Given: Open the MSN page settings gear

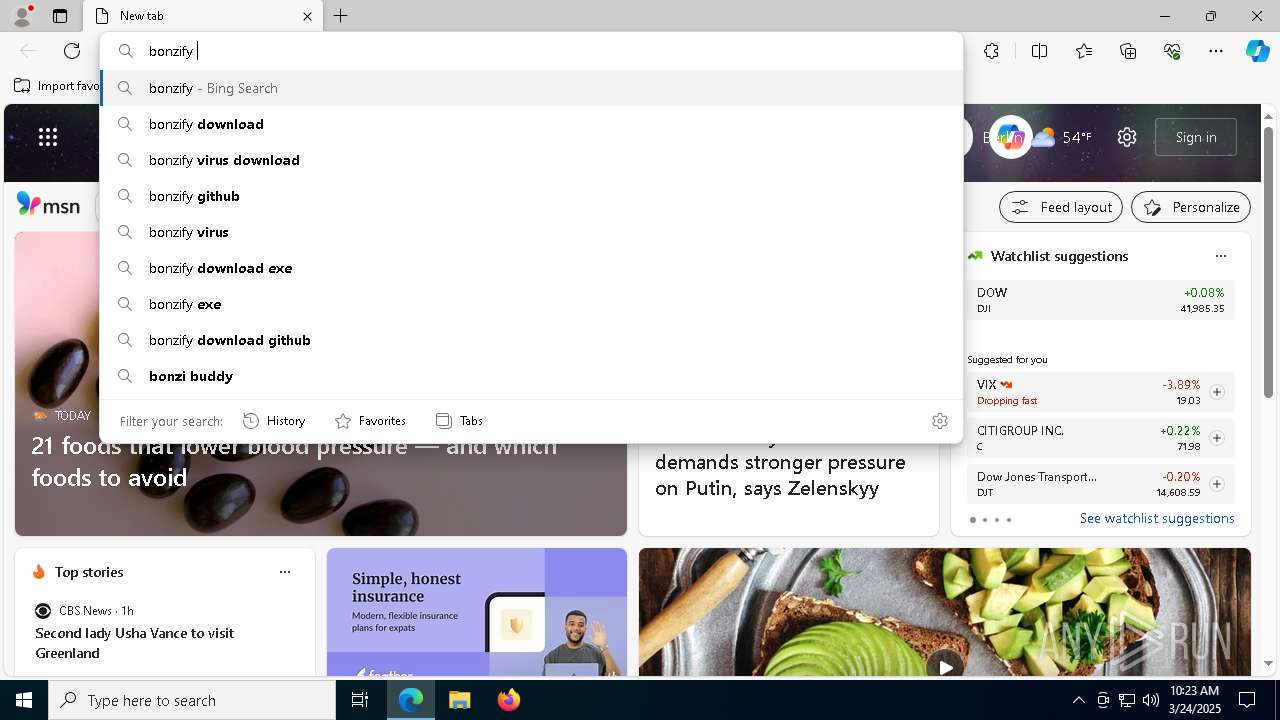Looking at the screenshot, I should tap(1127, 137).
